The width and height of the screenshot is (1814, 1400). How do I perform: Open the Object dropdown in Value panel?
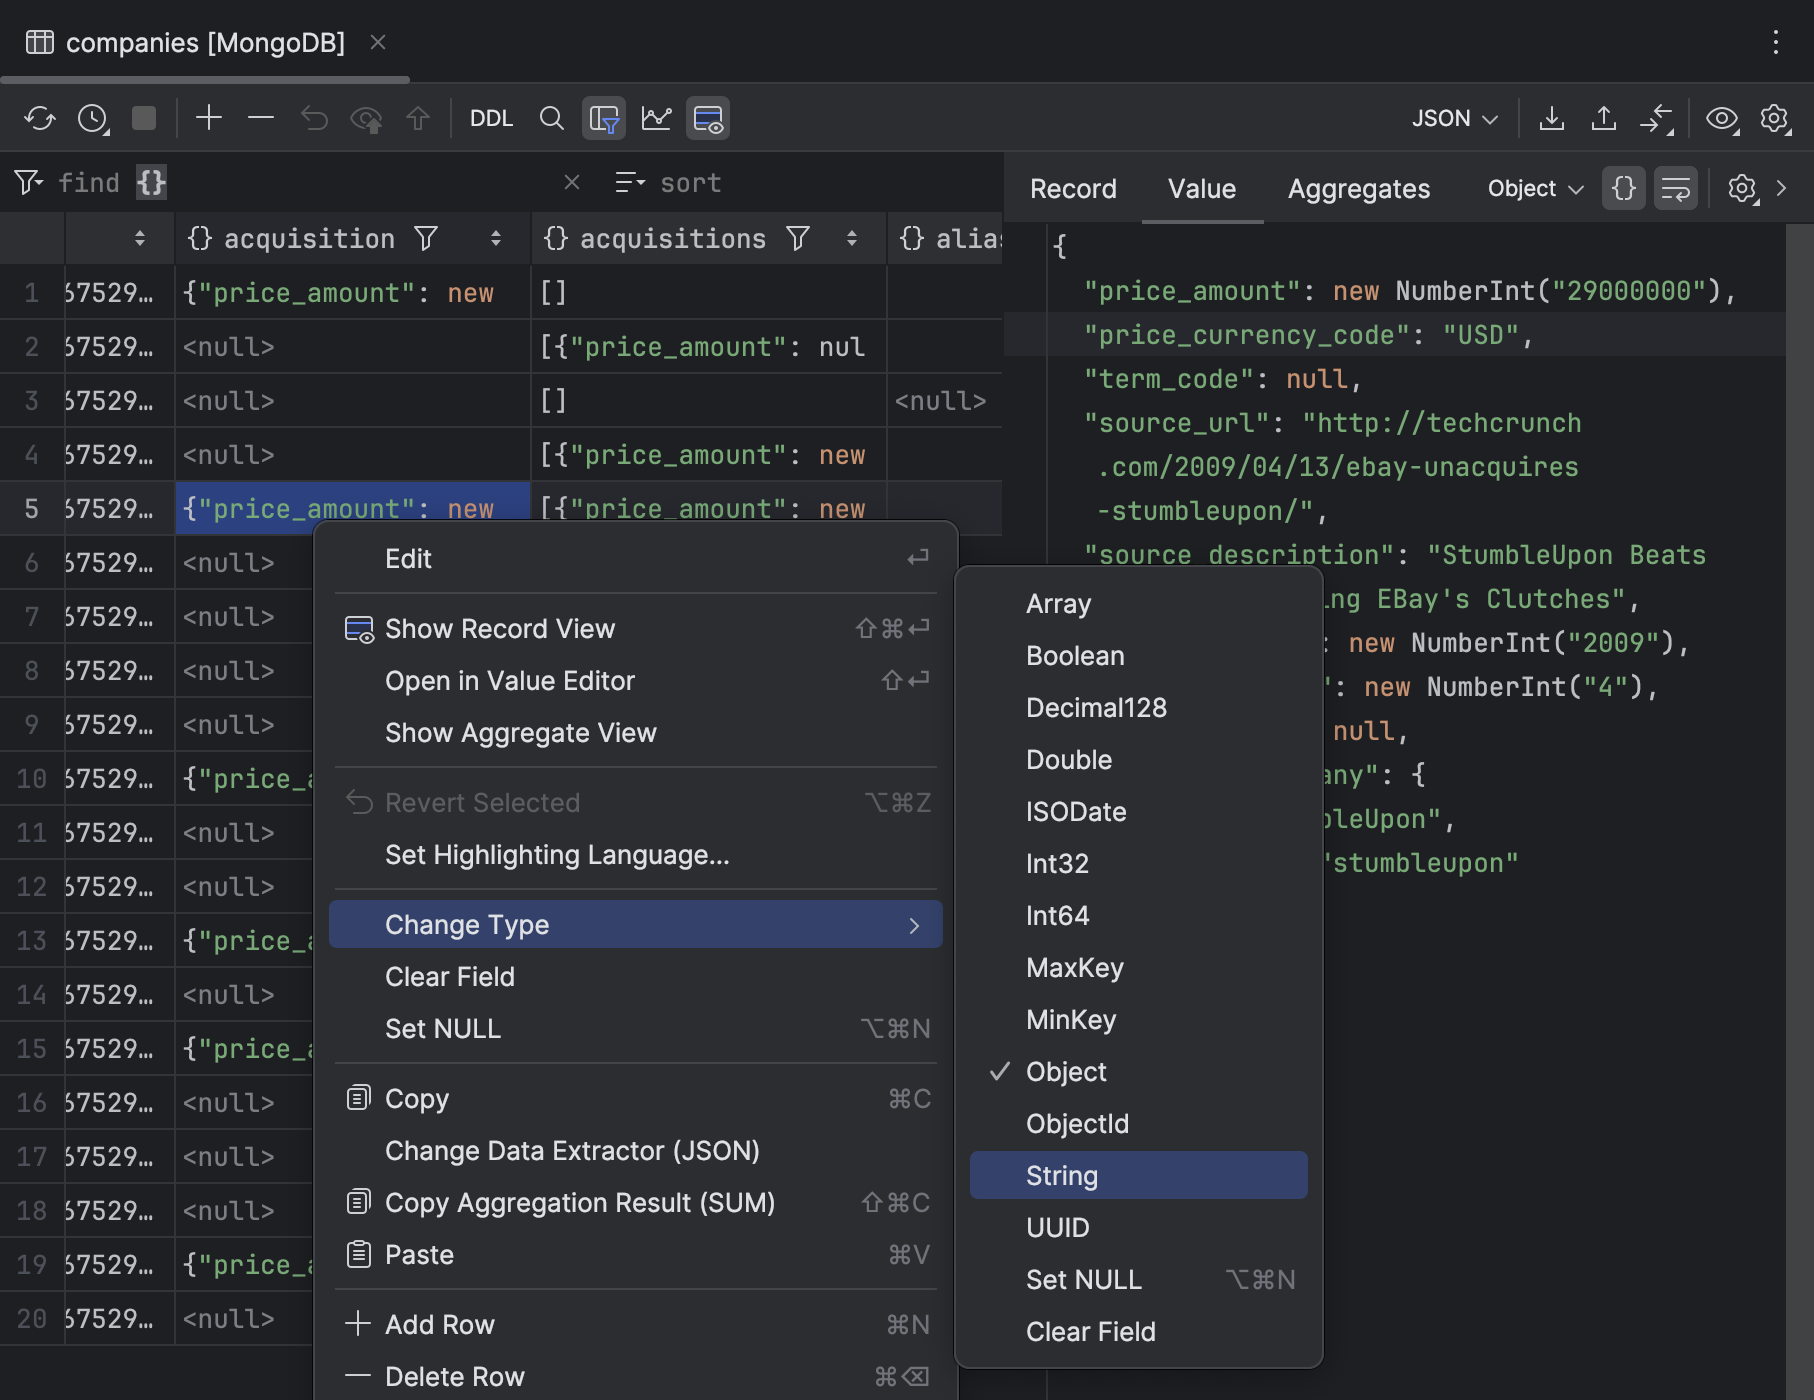pos(1533,188)
